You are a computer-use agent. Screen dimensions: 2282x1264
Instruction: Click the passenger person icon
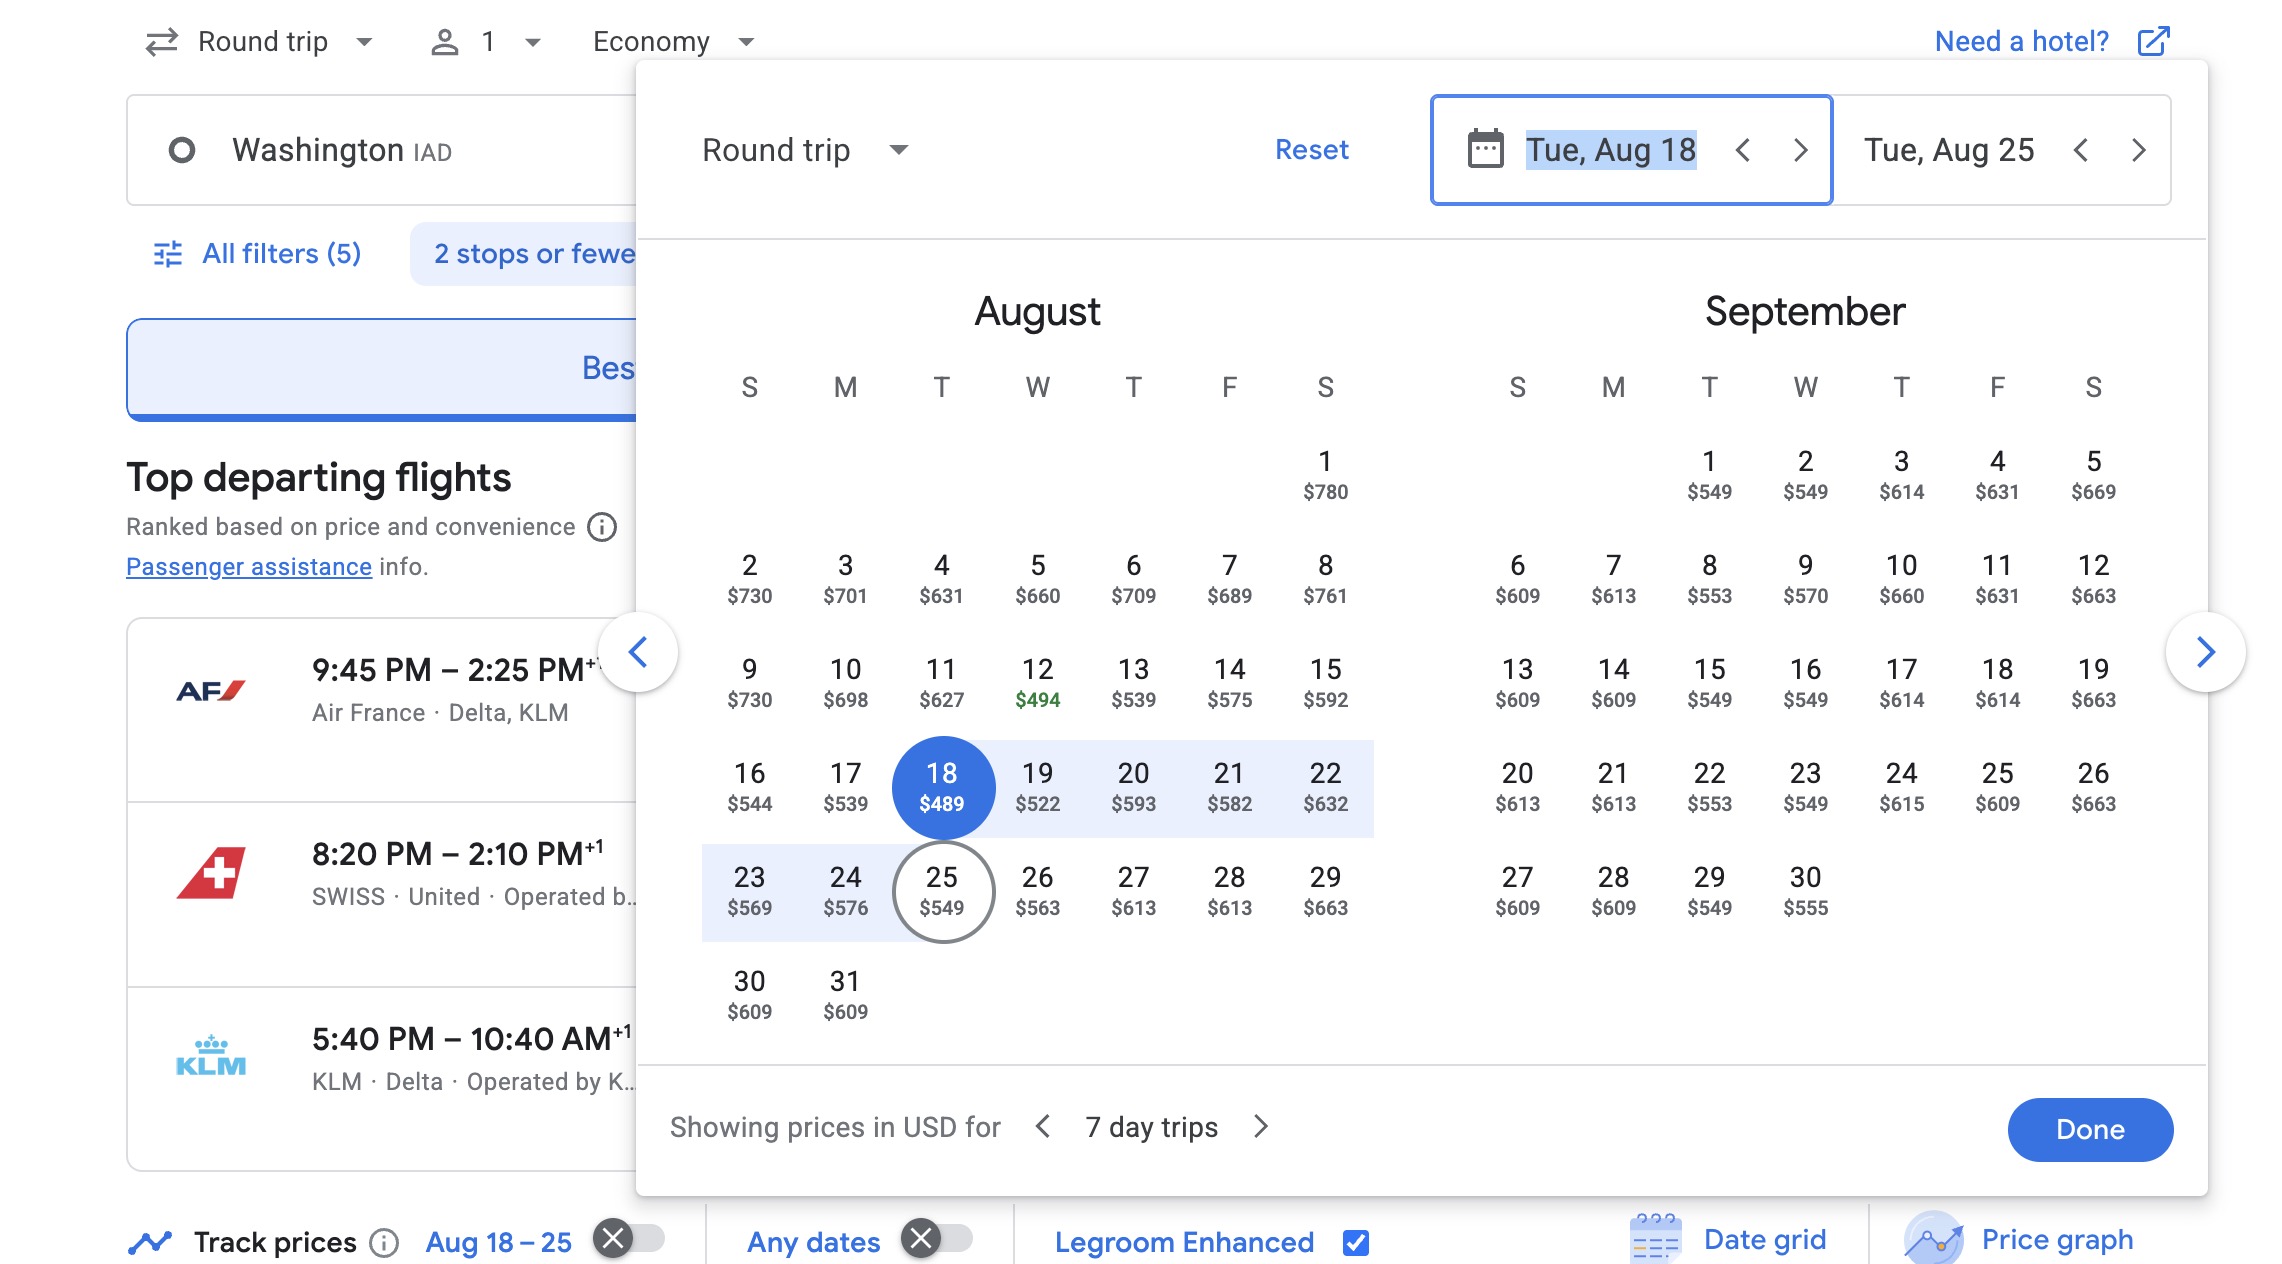[x=447, y=40]
